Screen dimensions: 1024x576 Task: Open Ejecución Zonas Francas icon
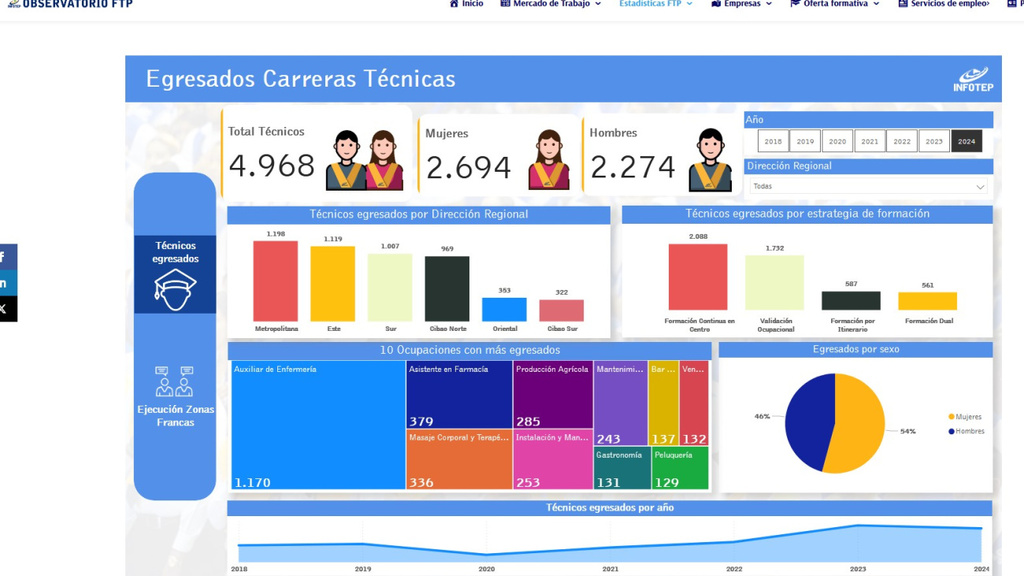click(x=175, y=381)
